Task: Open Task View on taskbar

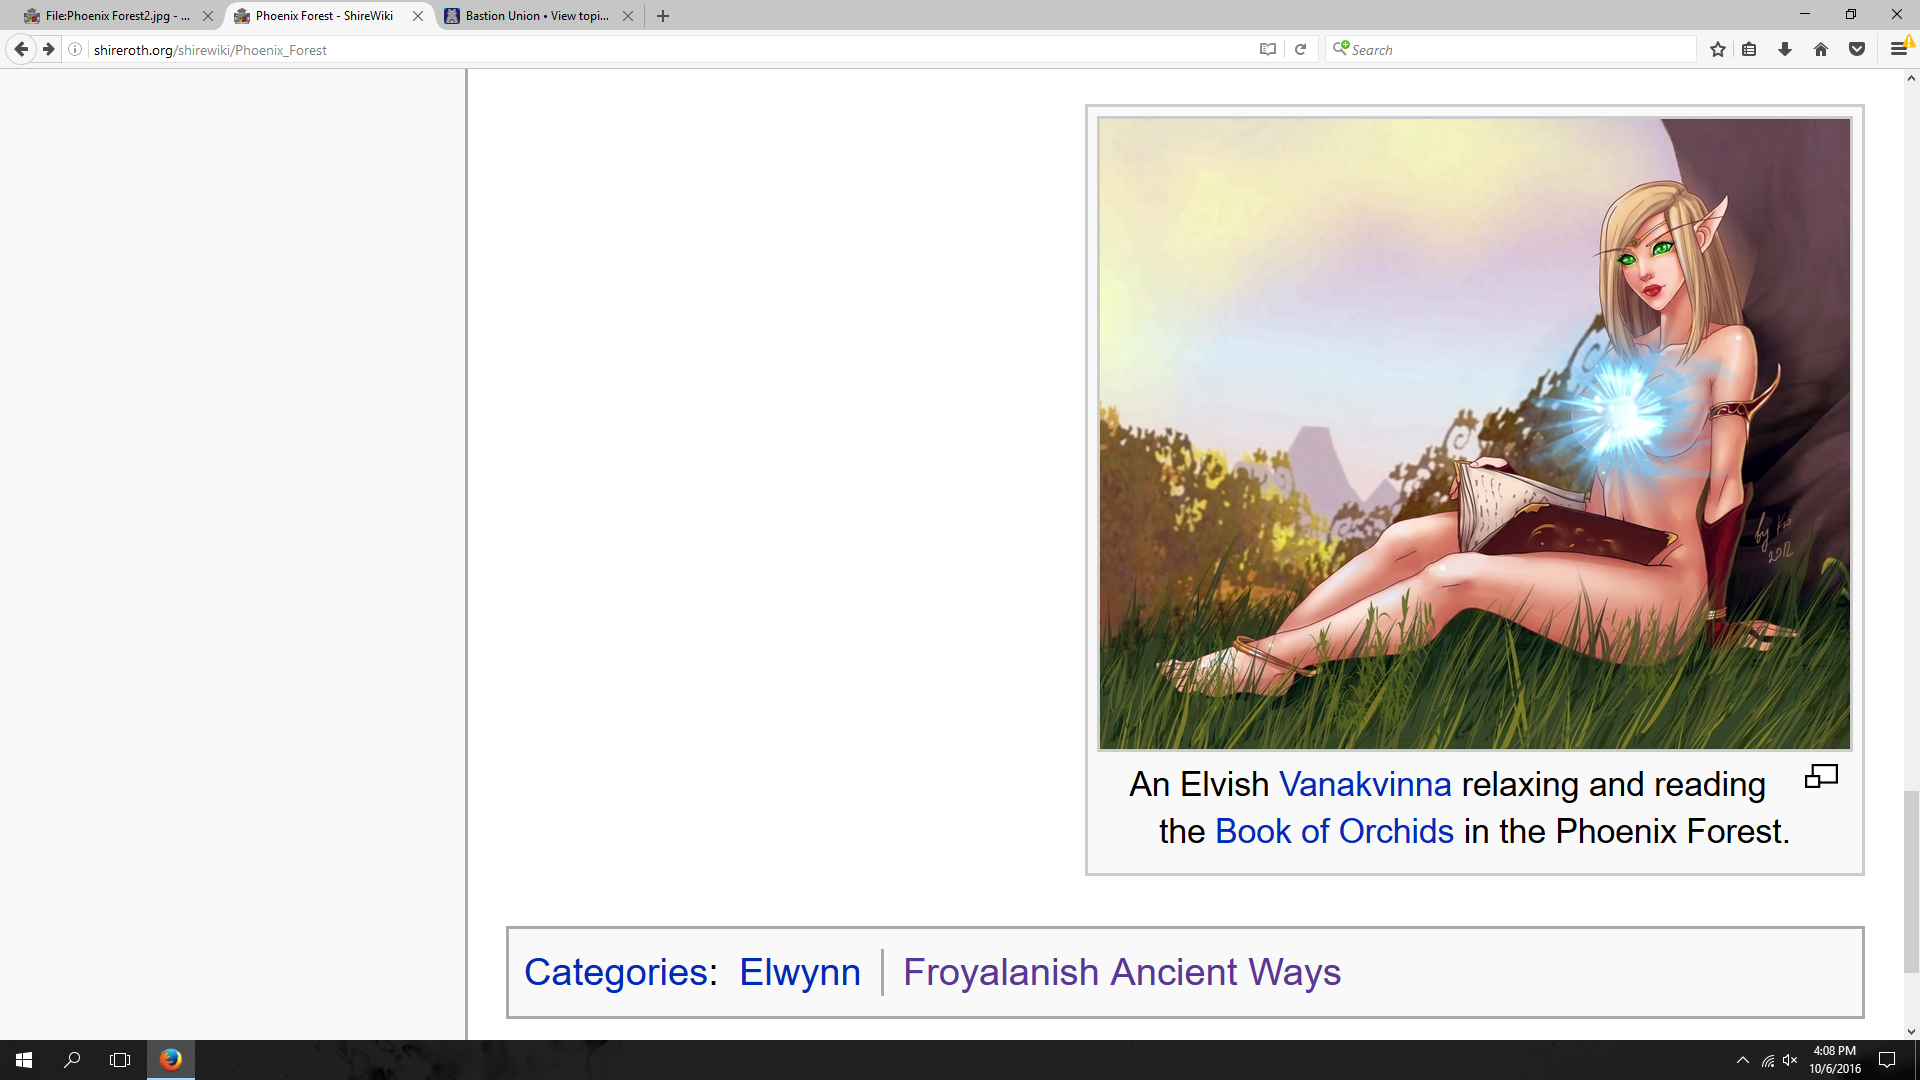Action: tap(120, 1060)
